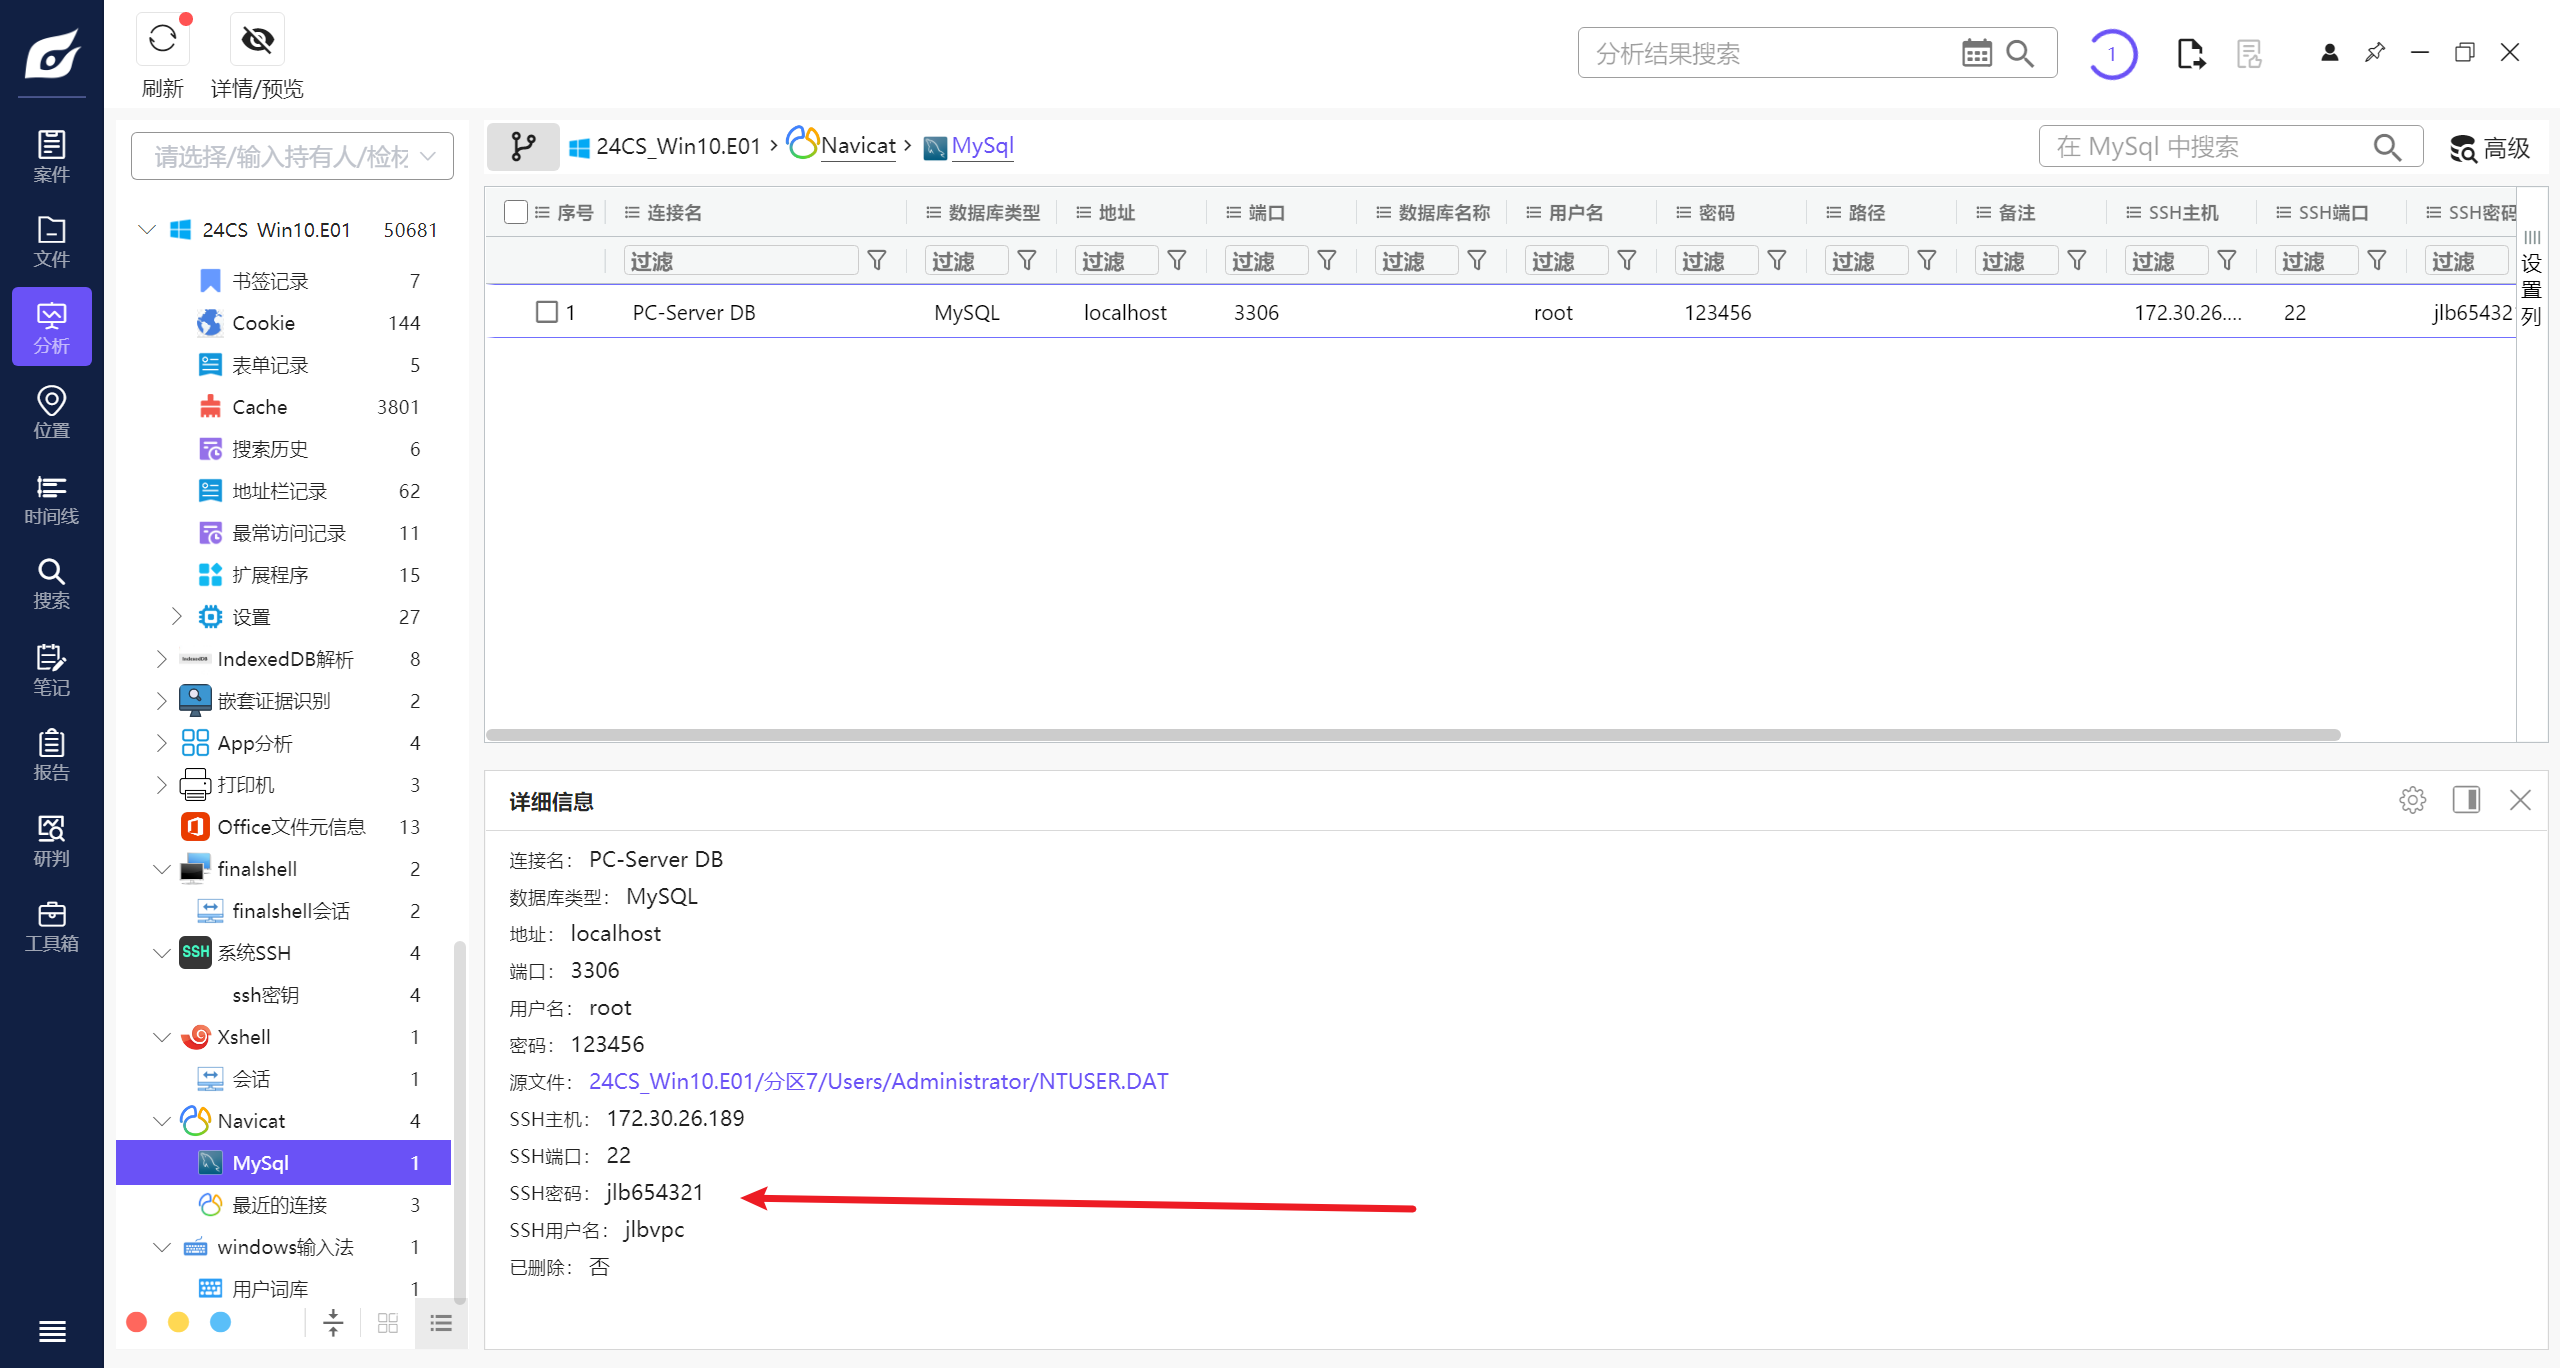
Task: Click the gear icon in 详细信息 panel
Action: [2412, 800]
